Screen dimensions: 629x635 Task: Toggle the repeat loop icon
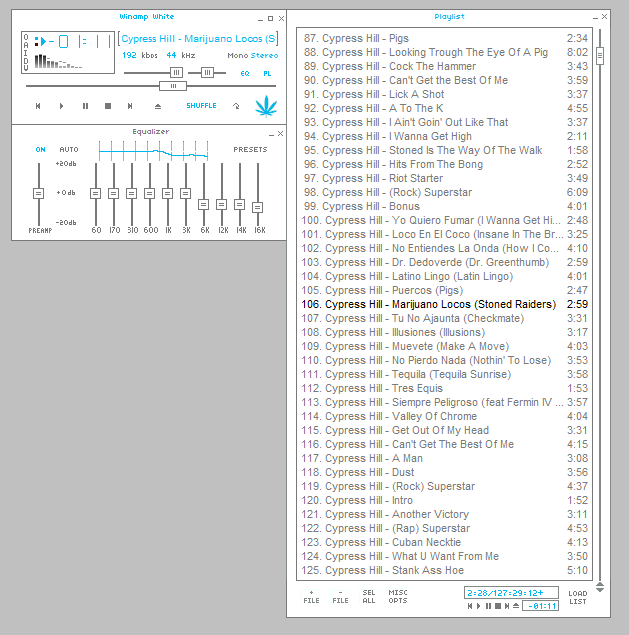pos(236,105)
